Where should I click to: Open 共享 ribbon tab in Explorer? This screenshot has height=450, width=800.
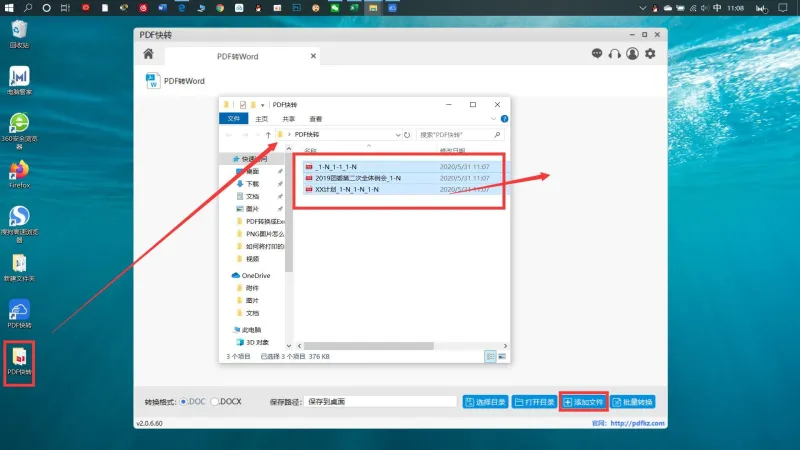click(289, 119)
